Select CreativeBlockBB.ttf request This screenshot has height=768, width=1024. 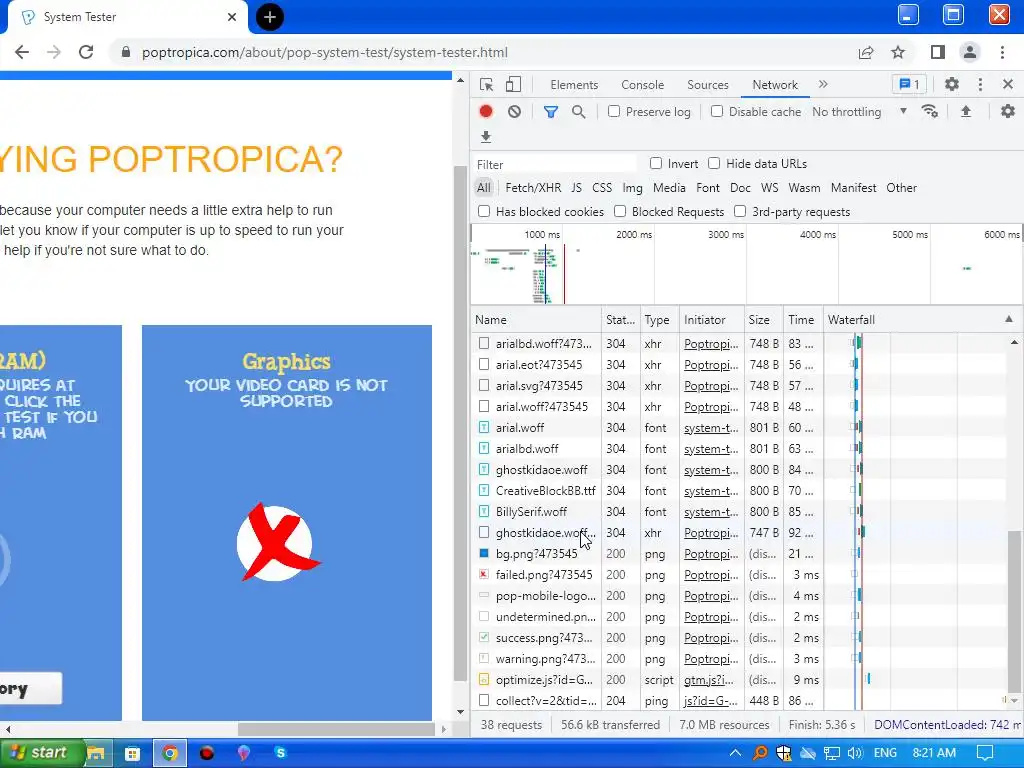(545, 490)
